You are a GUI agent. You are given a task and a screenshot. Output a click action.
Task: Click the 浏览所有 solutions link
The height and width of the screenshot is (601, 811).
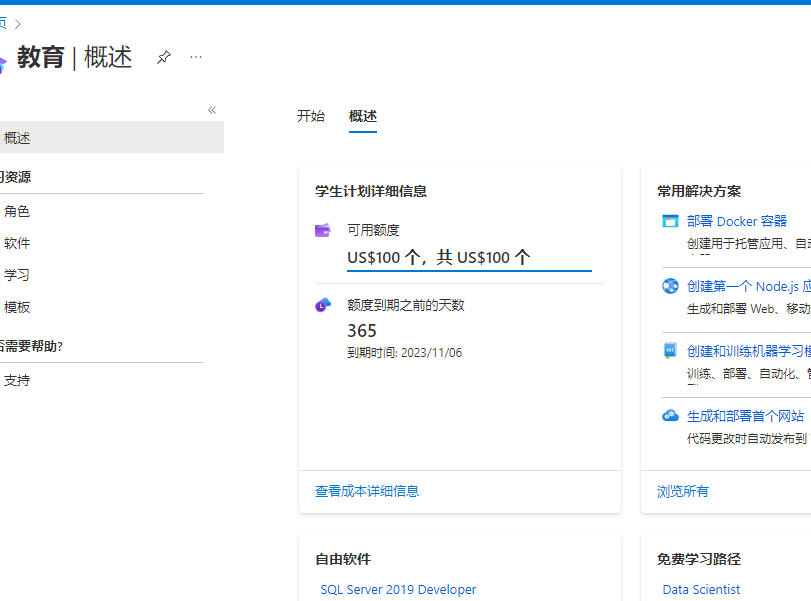coord(683,491)
